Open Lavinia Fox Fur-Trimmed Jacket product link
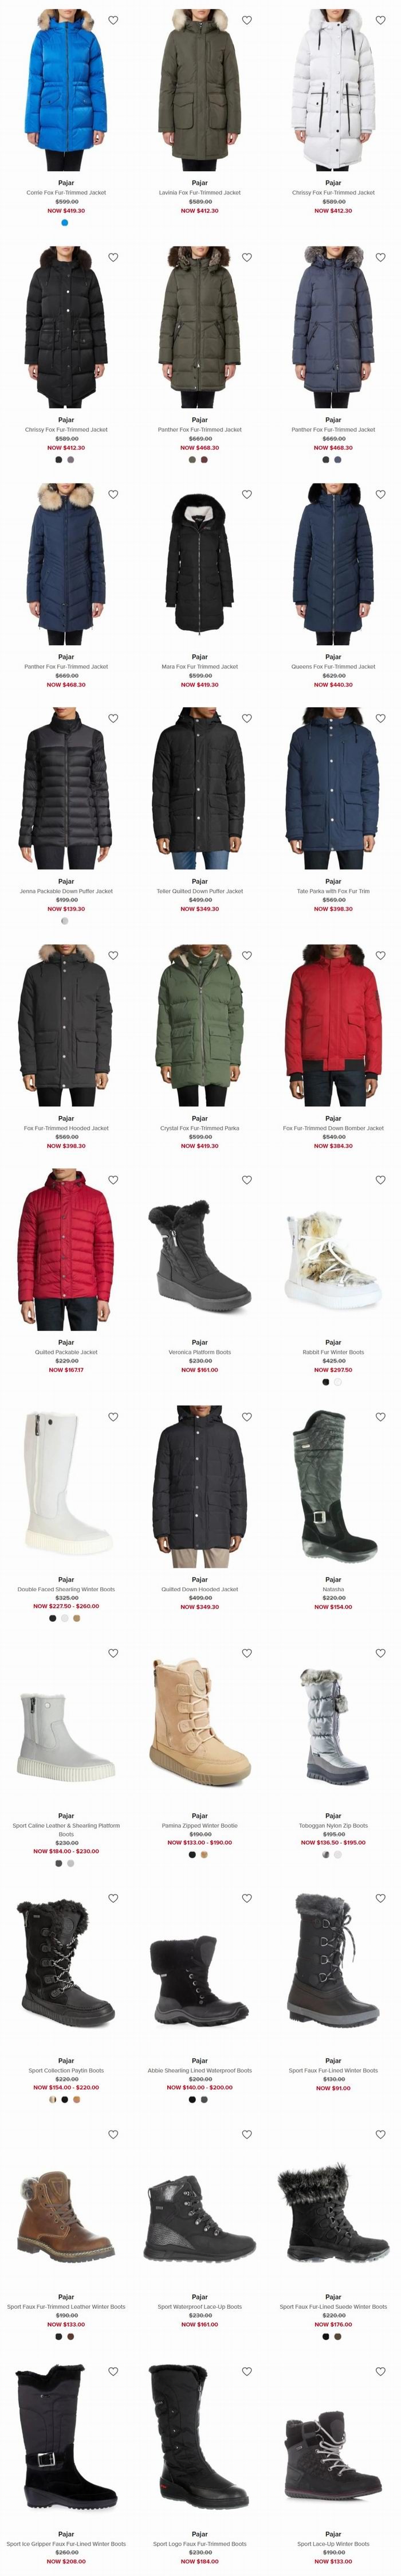 199,193
